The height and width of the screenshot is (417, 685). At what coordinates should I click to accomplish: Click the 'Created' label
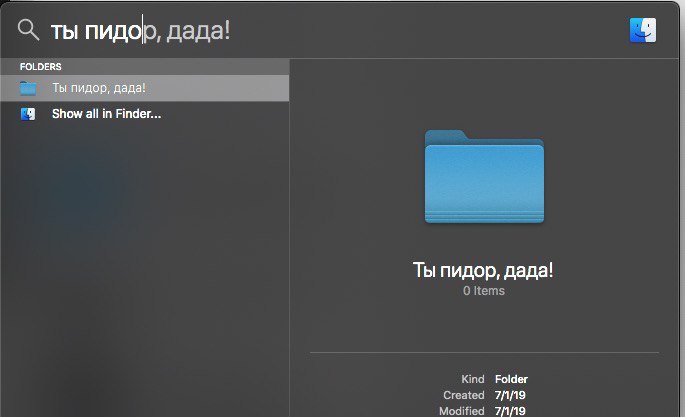pos(464,395)
